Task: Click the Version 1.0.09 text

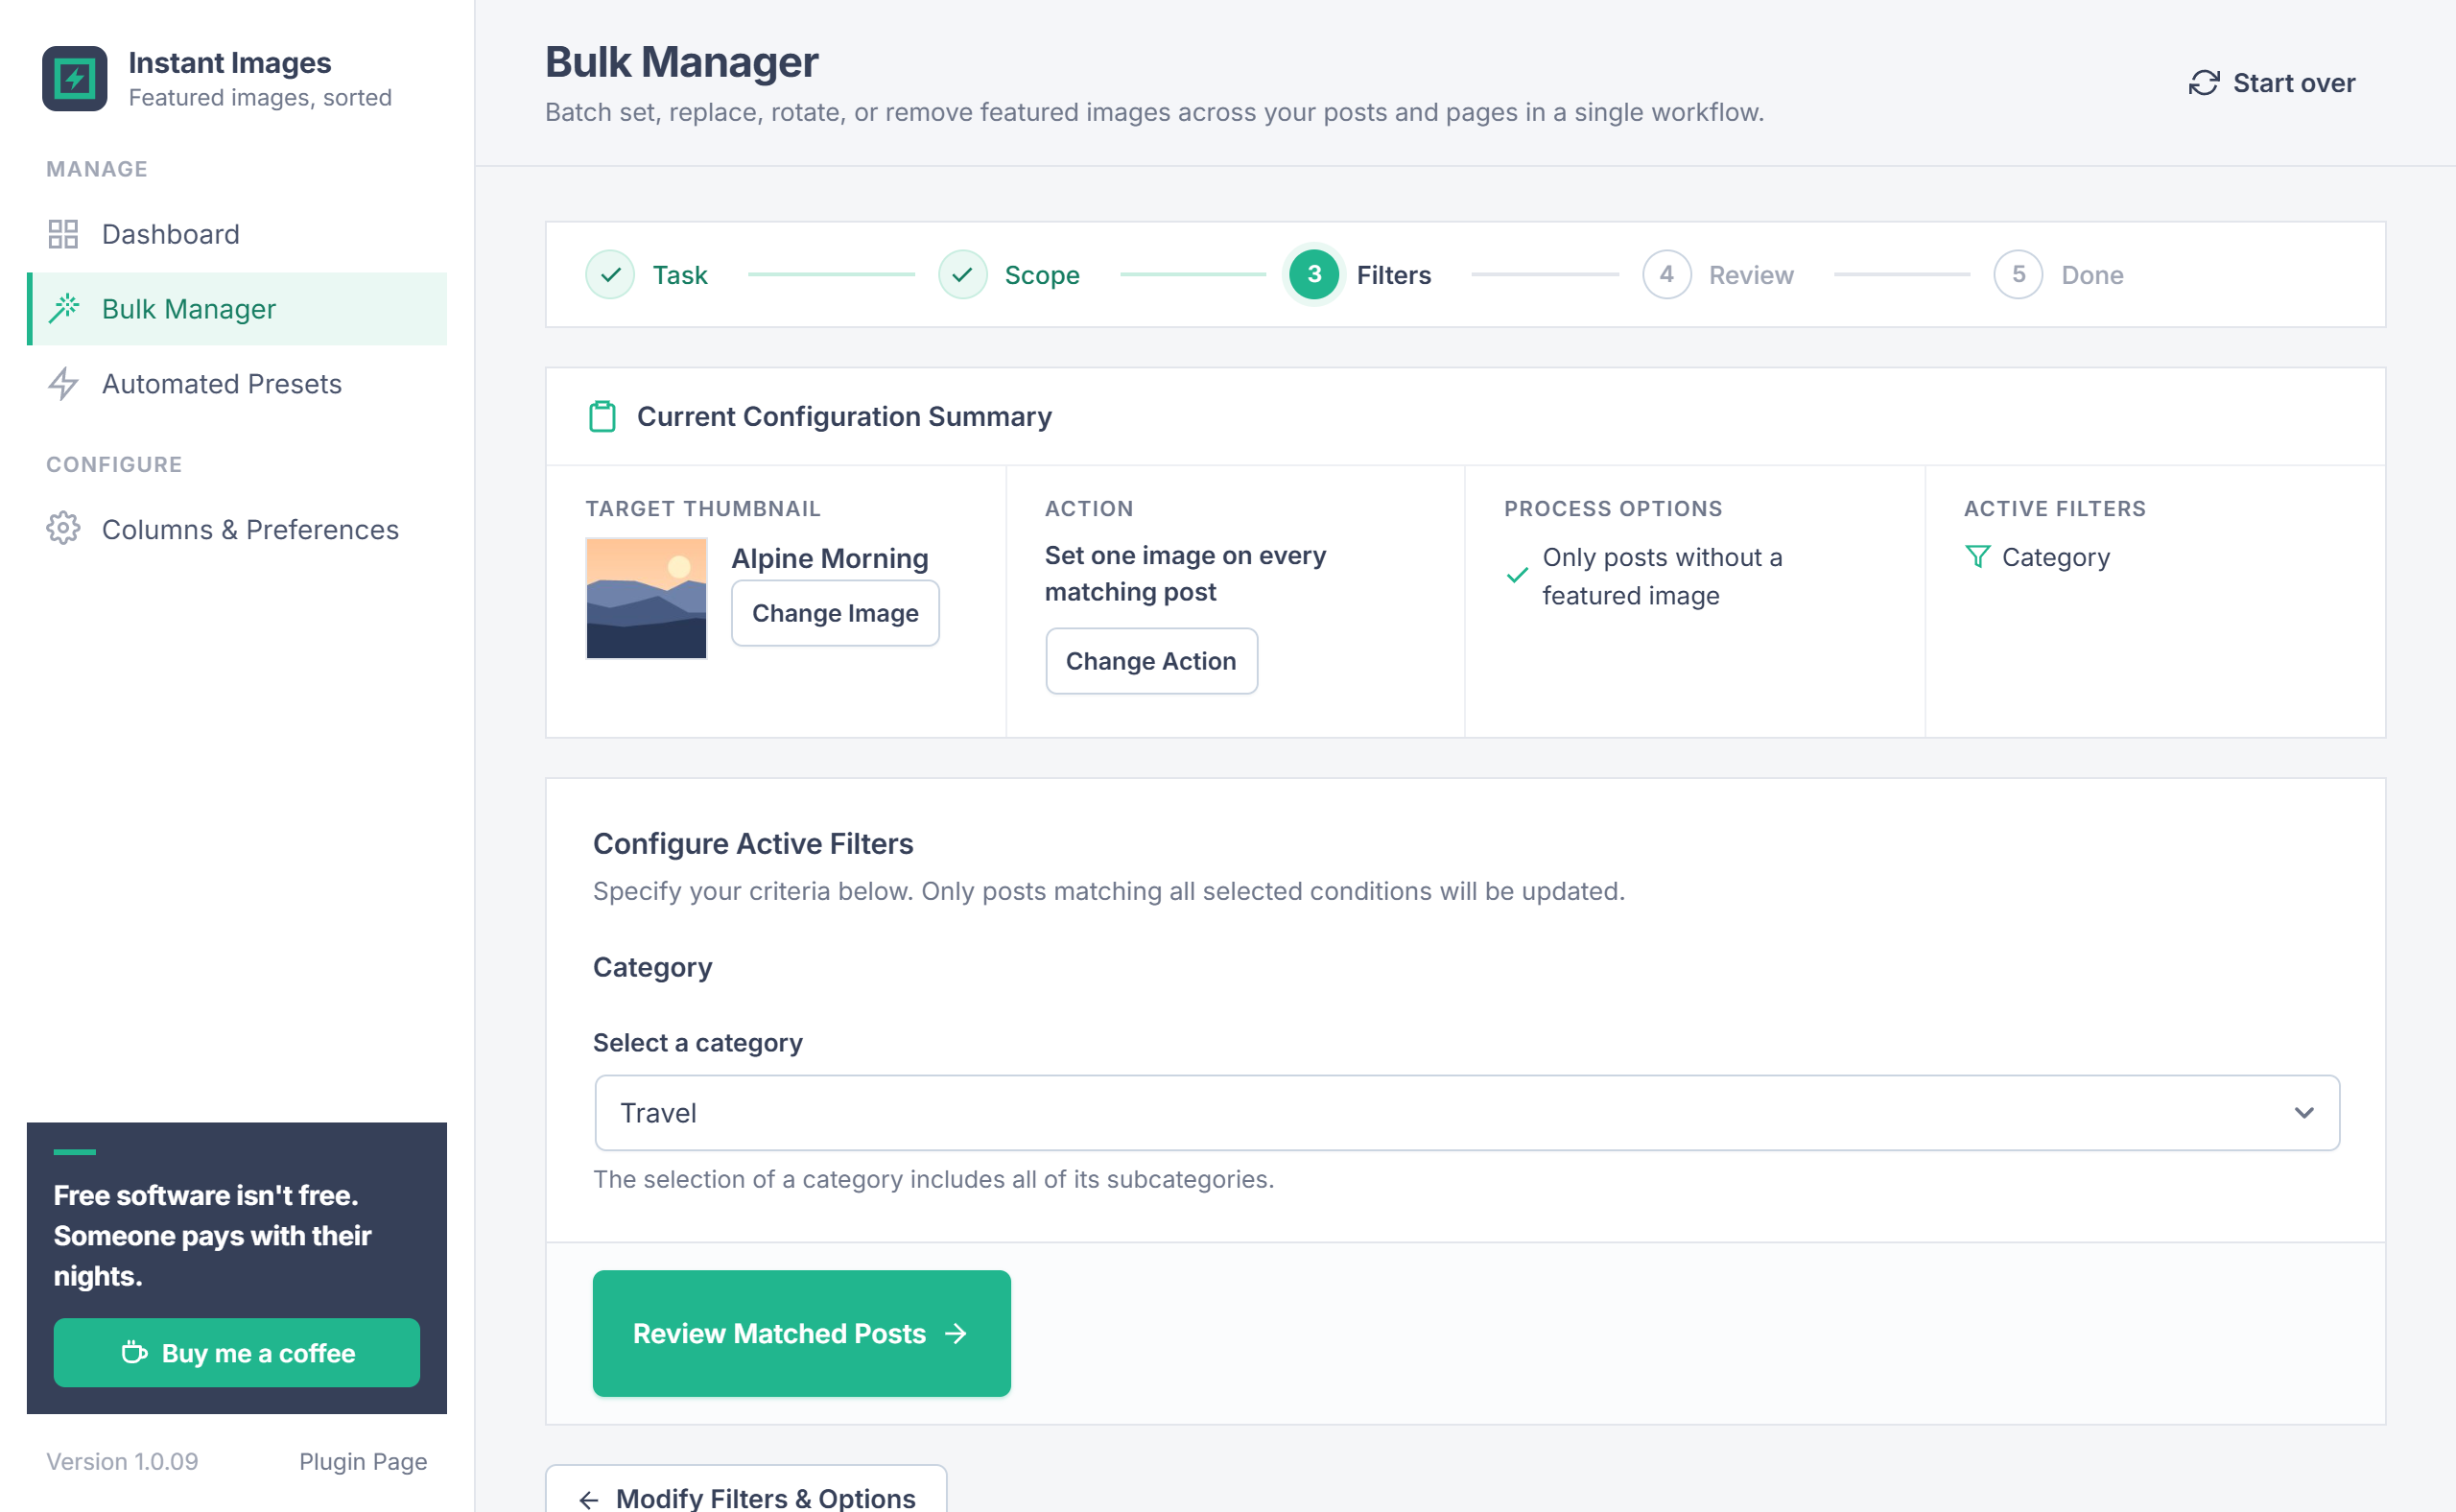Action: (122, 1461)
